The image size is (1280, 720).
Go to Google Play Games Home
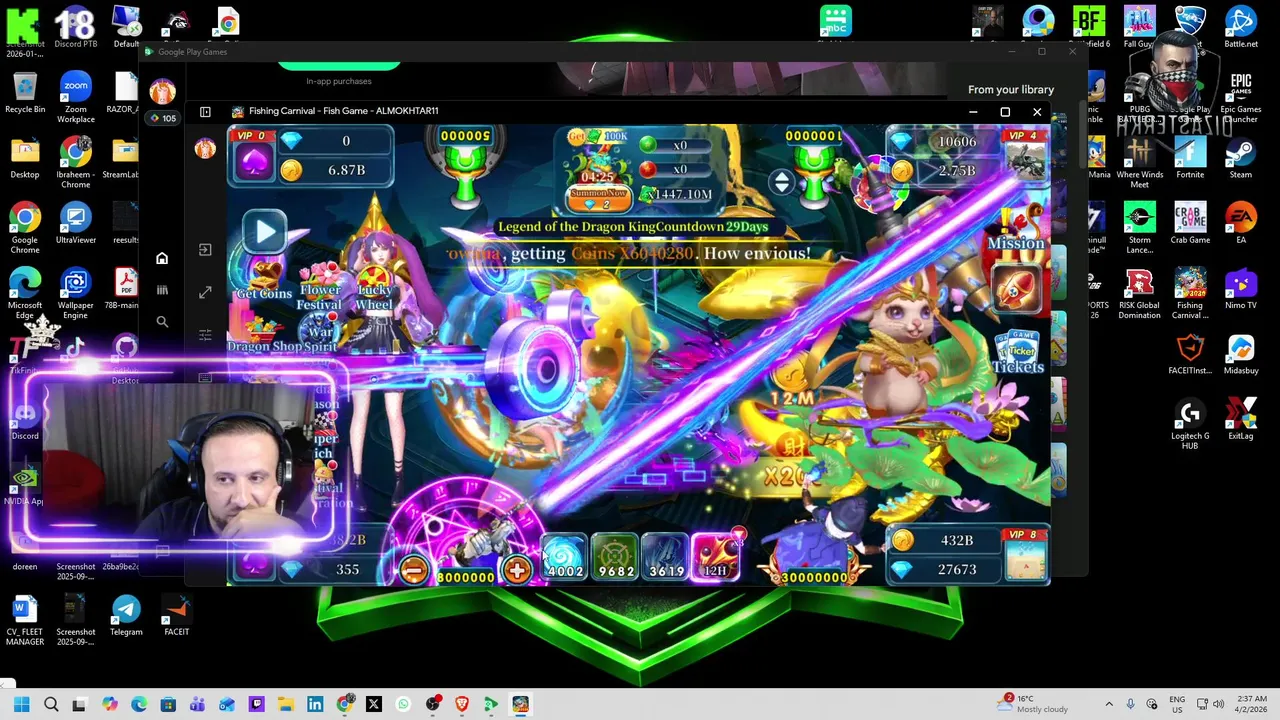pyautogui.click(x=162, y=259)
